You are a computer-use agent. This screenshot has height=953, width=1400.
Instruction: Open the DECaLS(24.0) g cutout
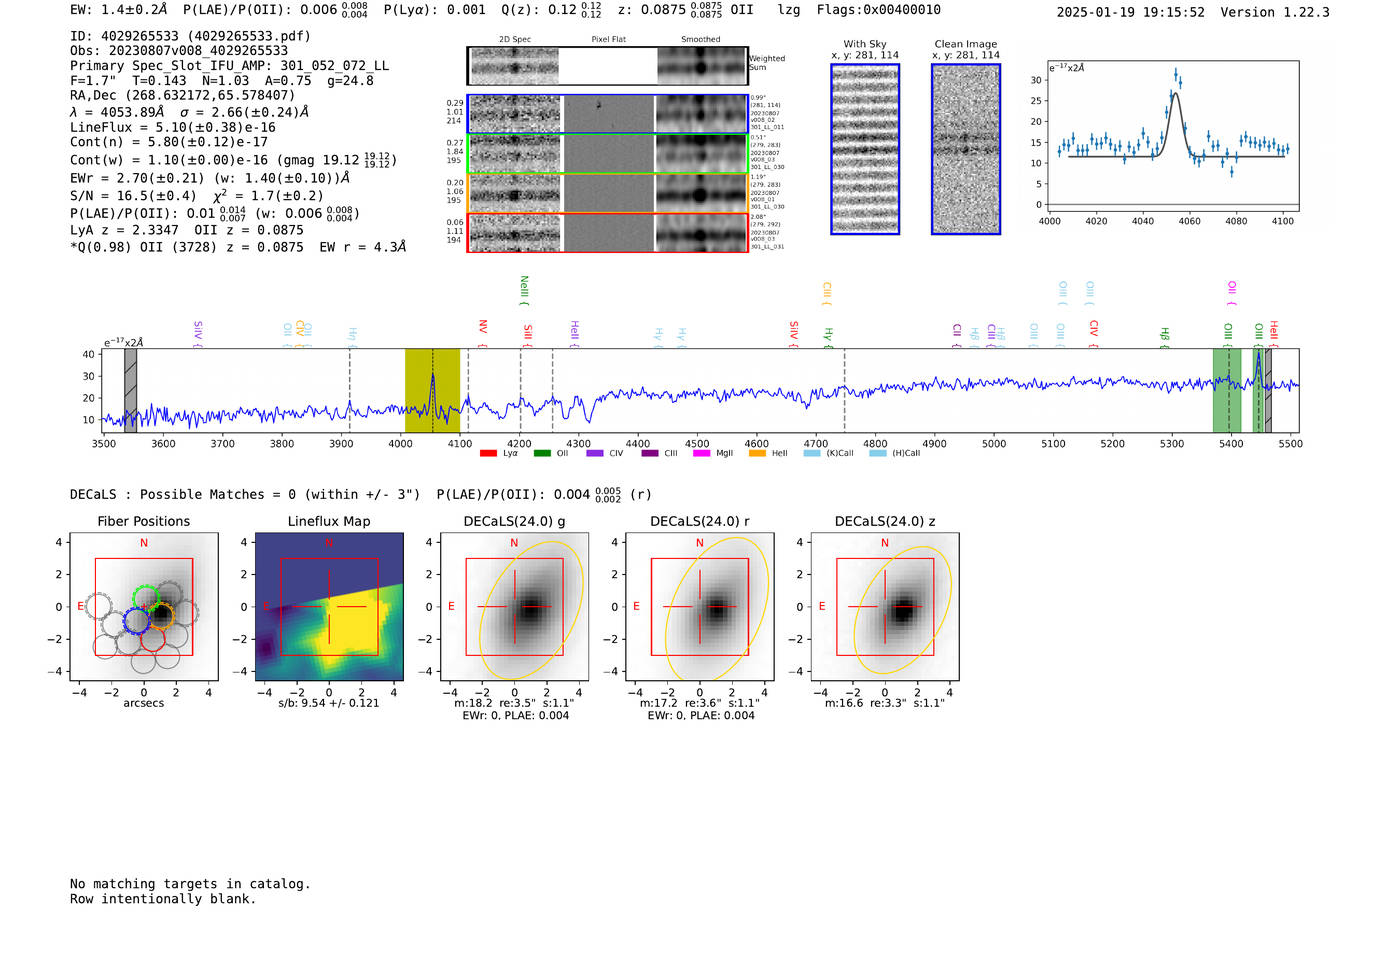[515, 607]
